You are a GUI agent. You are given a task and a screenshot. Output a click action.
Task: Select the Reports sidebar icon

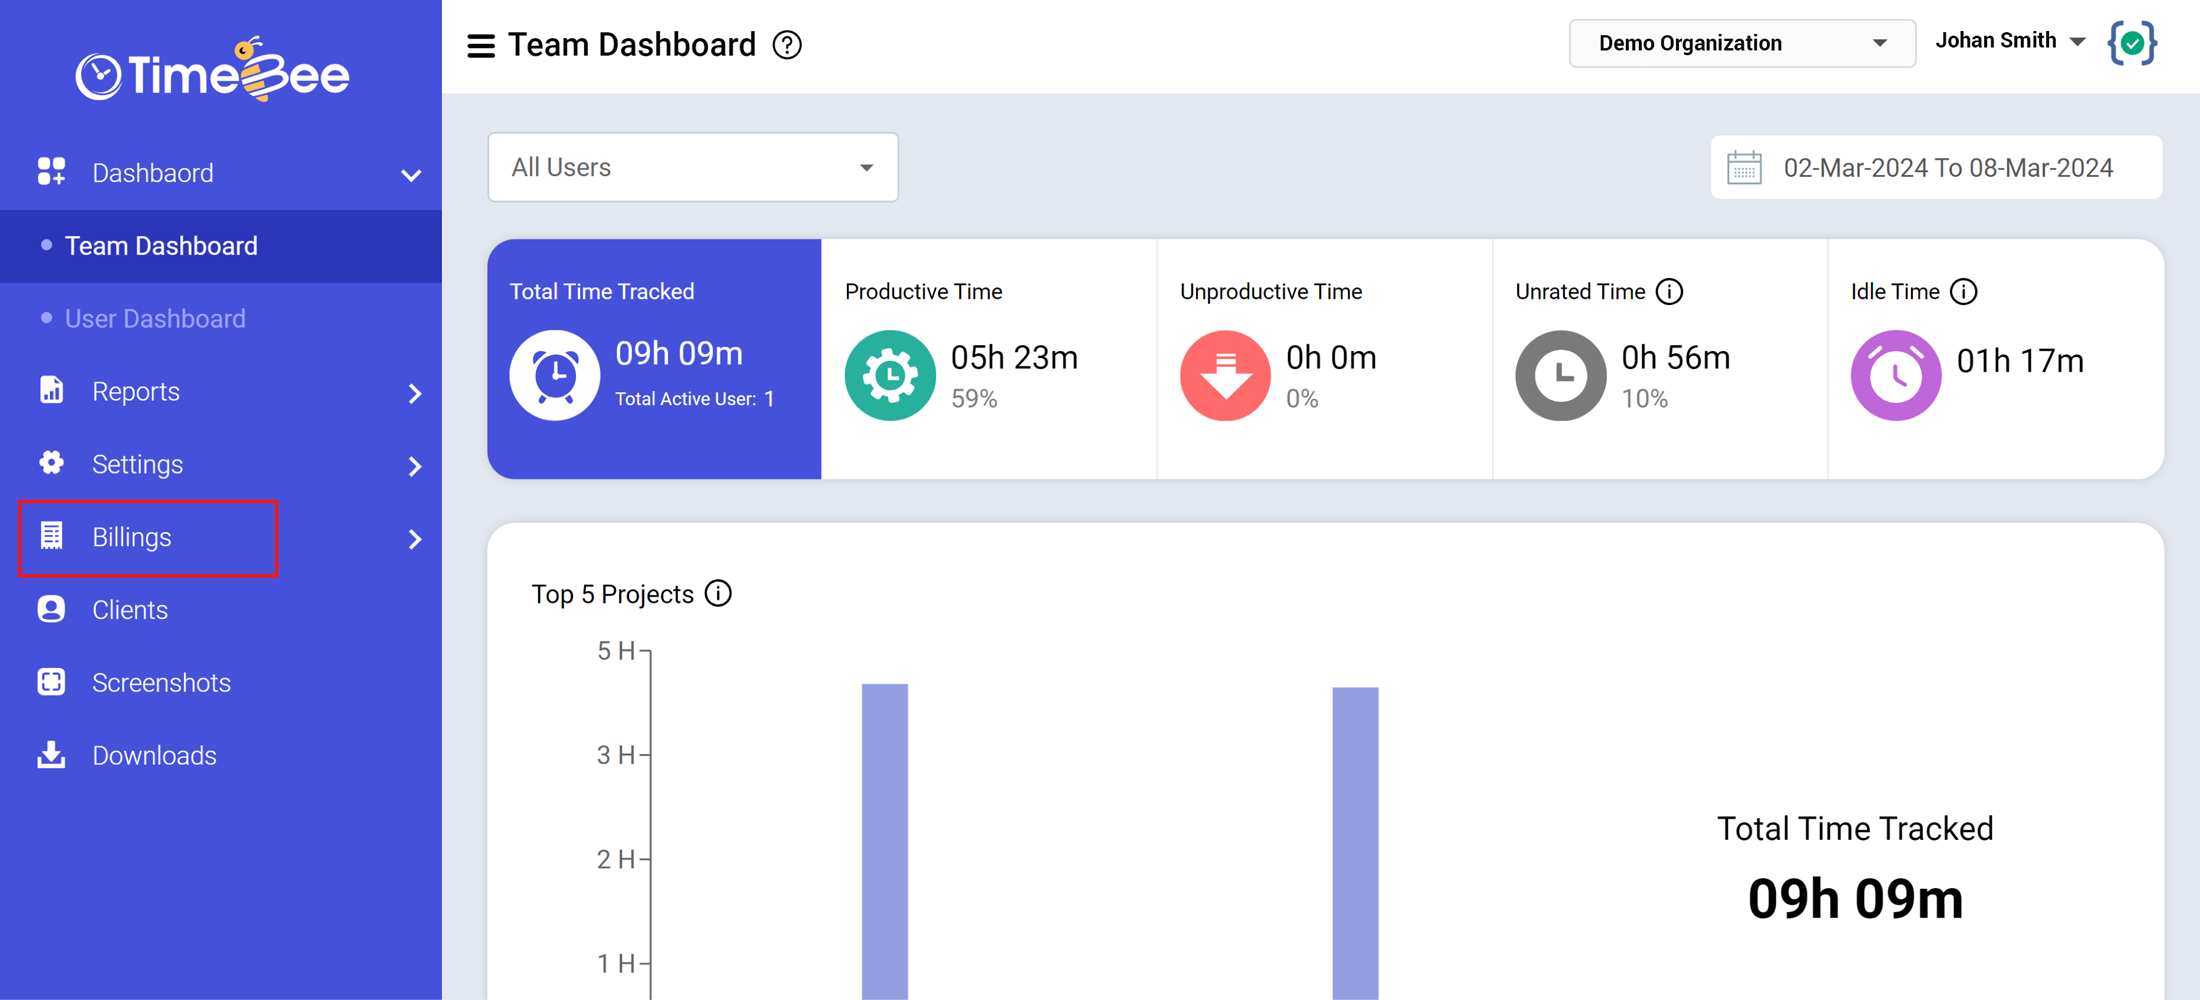(51, 391)
